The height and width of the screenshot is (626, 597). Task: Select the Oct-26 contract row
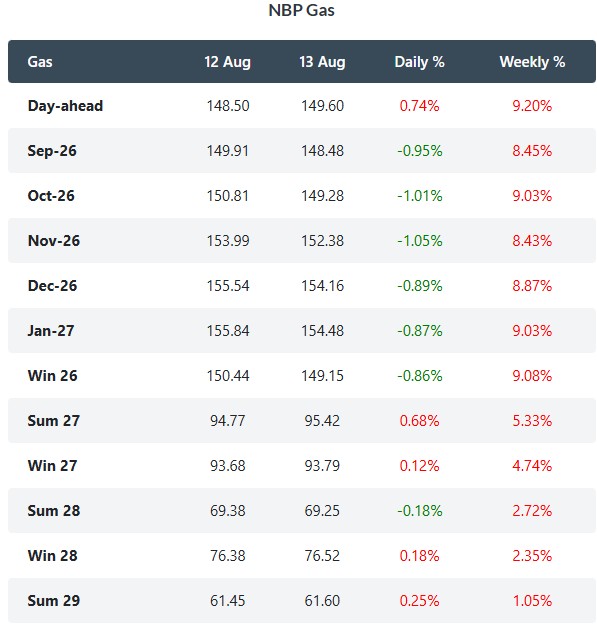[x=301, y=196]
